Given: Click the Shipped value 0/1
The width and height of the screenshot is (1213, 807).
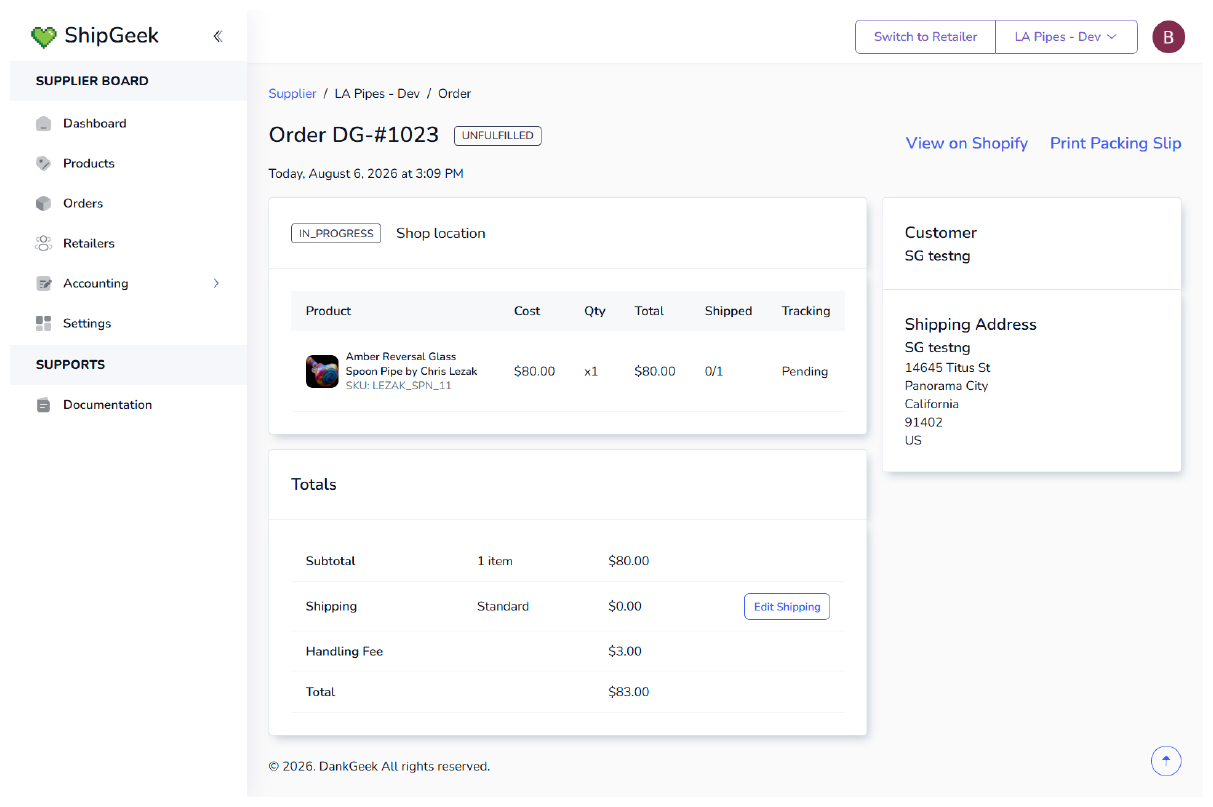Looking at the screenshot, I should [x=714, y=371].
